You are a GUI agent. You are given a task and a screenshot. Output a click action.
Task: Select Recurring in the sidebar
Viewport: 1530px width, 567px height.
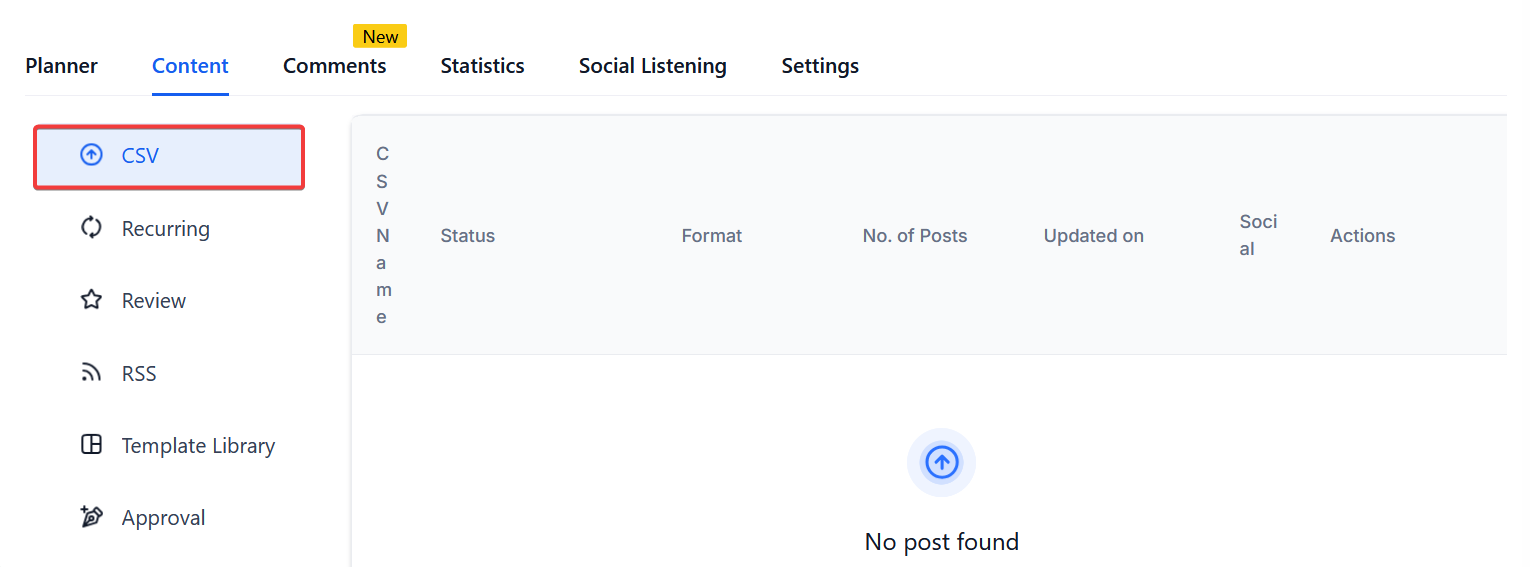165,229
